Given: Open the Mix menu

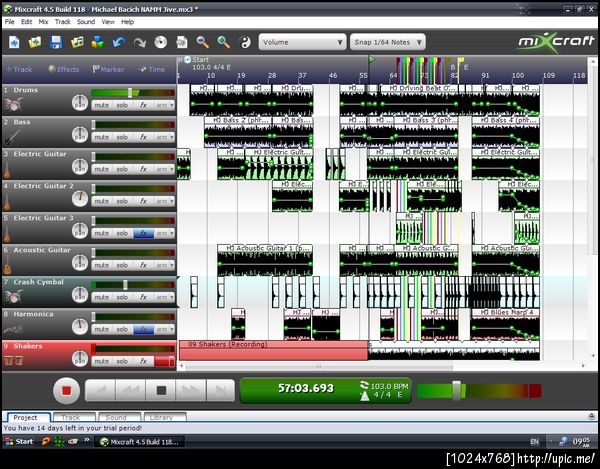Looking at the screenshot, I should (x=43, y=22).
